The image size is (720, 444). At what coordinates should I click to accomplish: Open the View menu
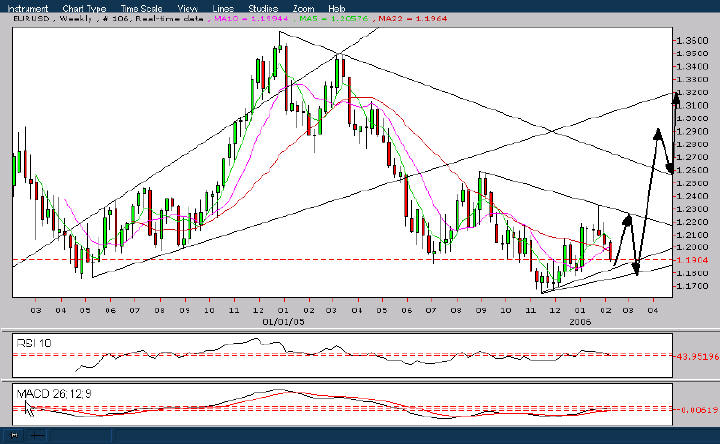click(x=187, y=8)
